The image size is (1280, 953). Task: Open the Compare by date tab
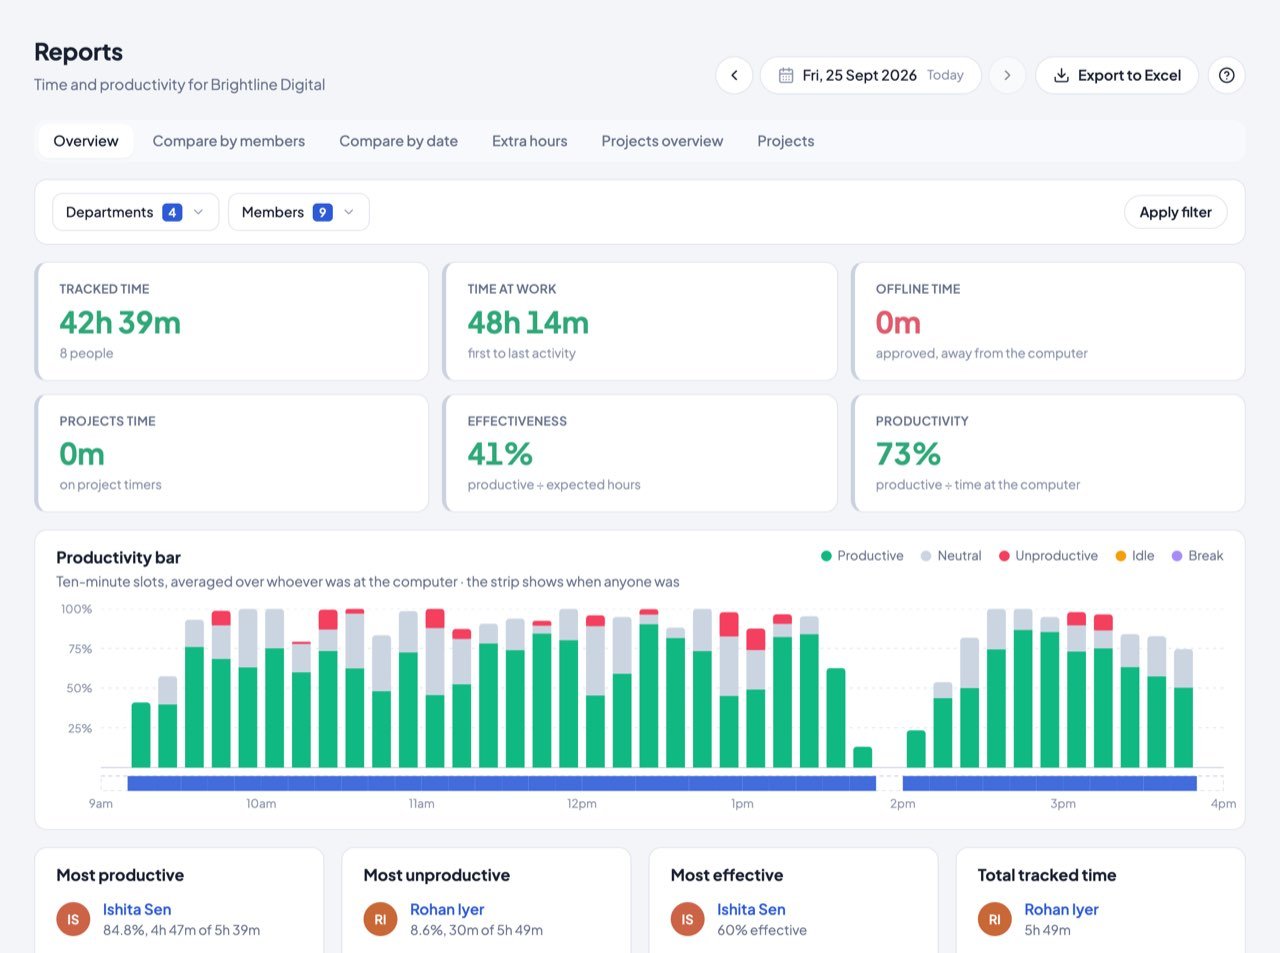coord(398,141)
